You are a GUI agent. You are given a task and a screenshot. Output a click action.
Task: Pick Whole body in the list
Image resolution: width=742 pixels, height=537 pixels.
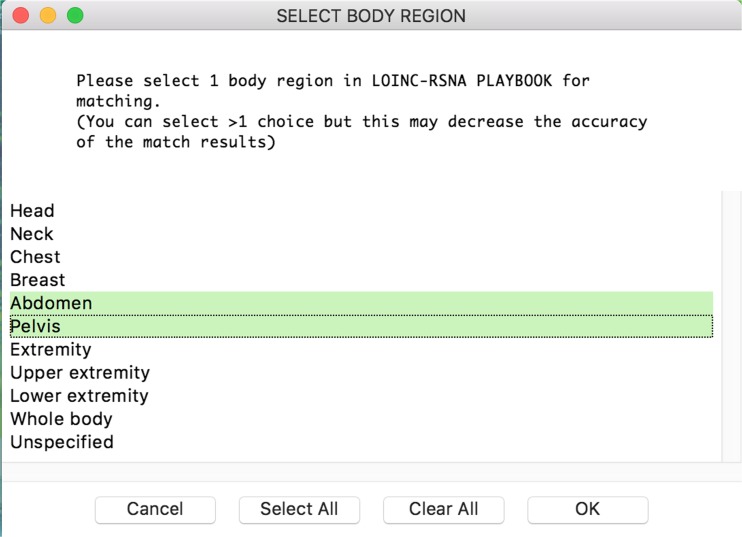click(x=362, y=419)
